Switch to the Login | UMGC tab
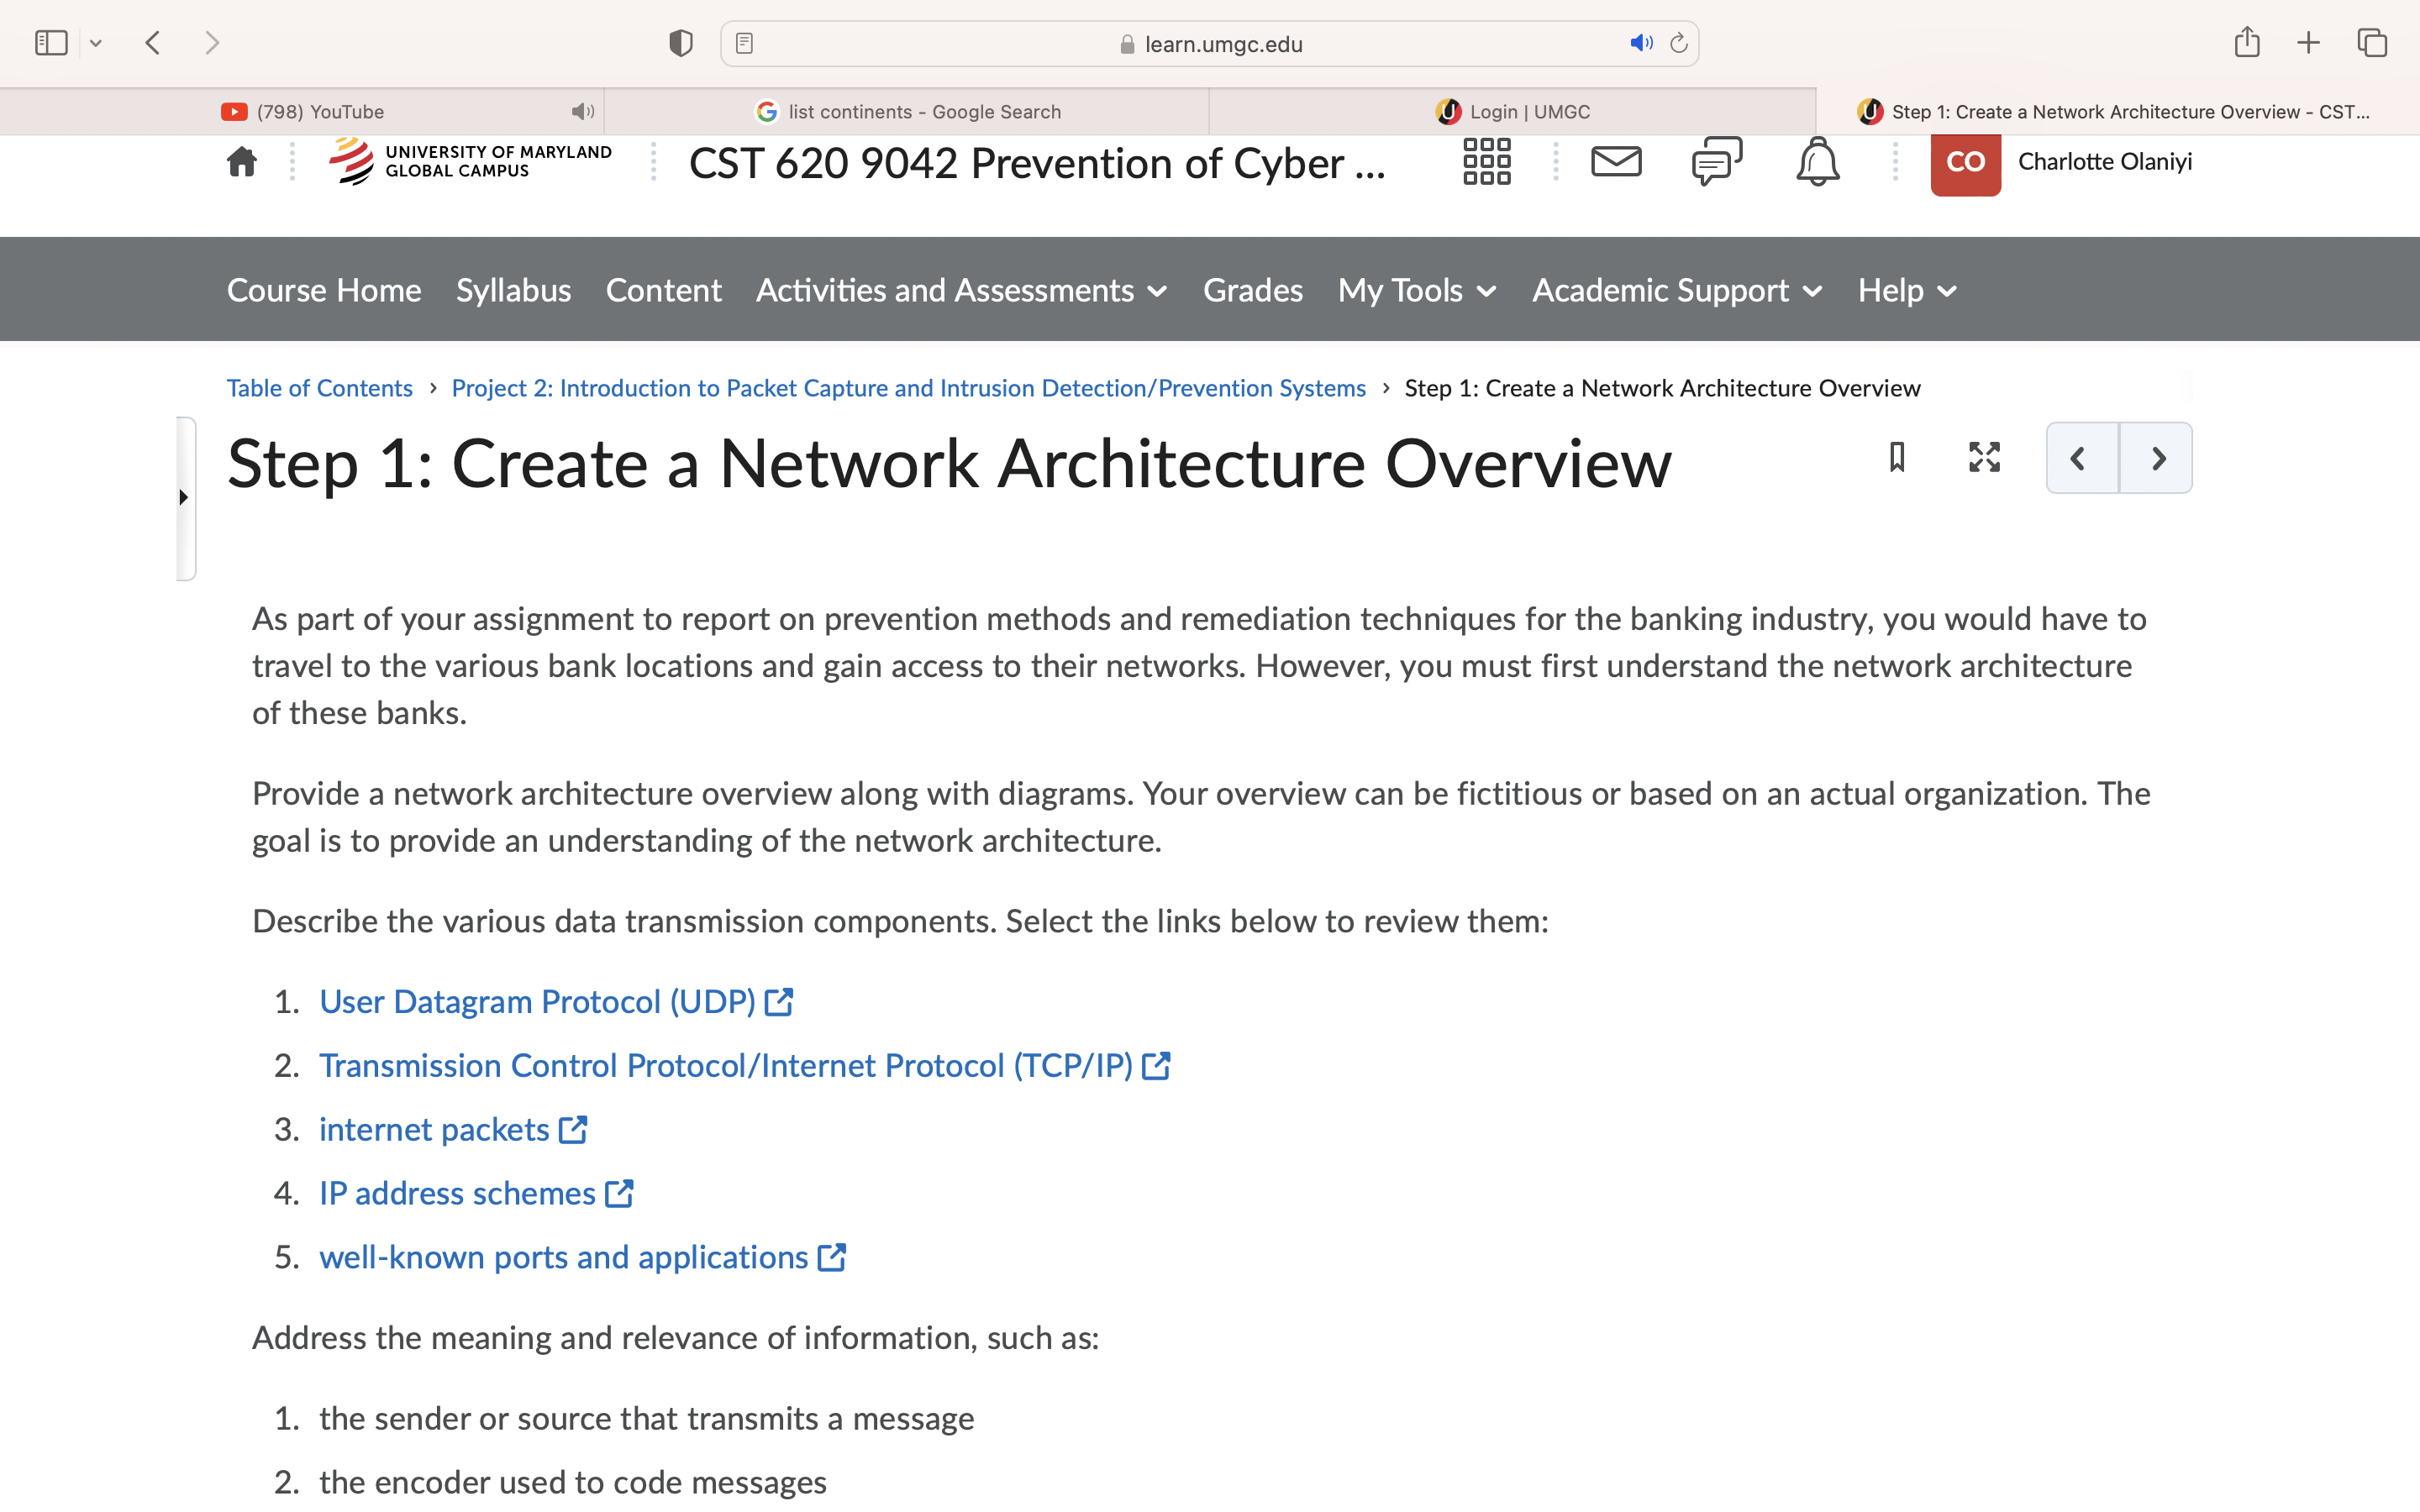 tap(1512, 111)
